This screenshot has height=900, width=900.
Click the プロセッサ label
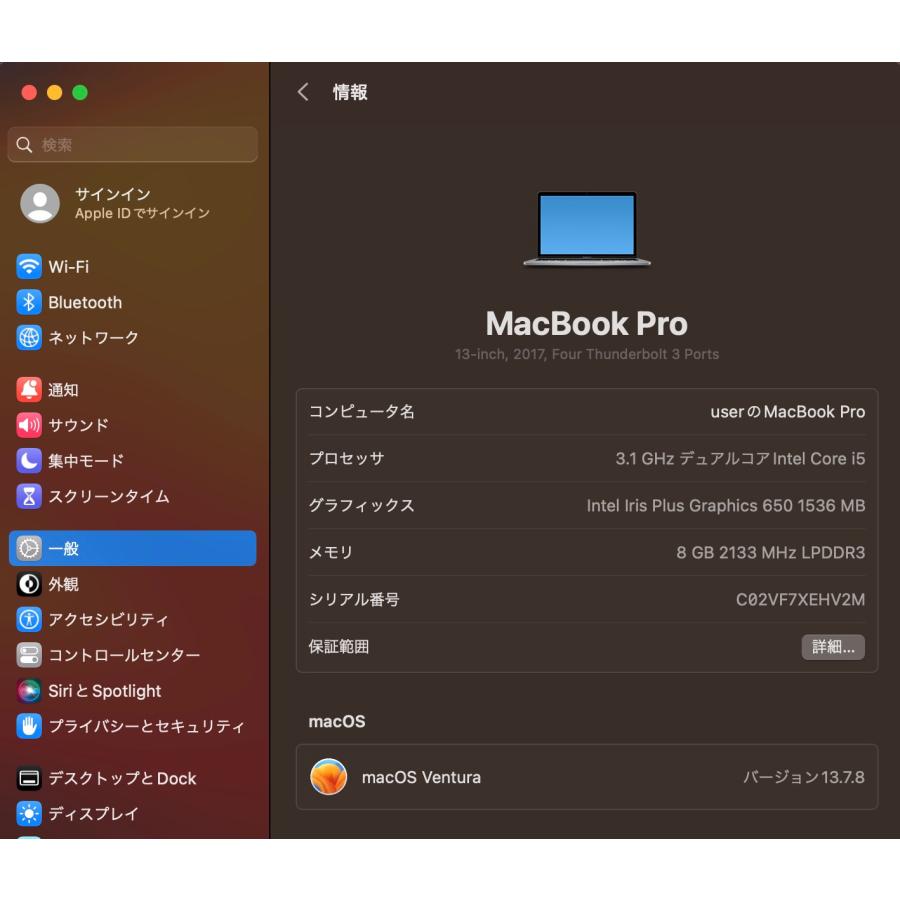[347, 459]
